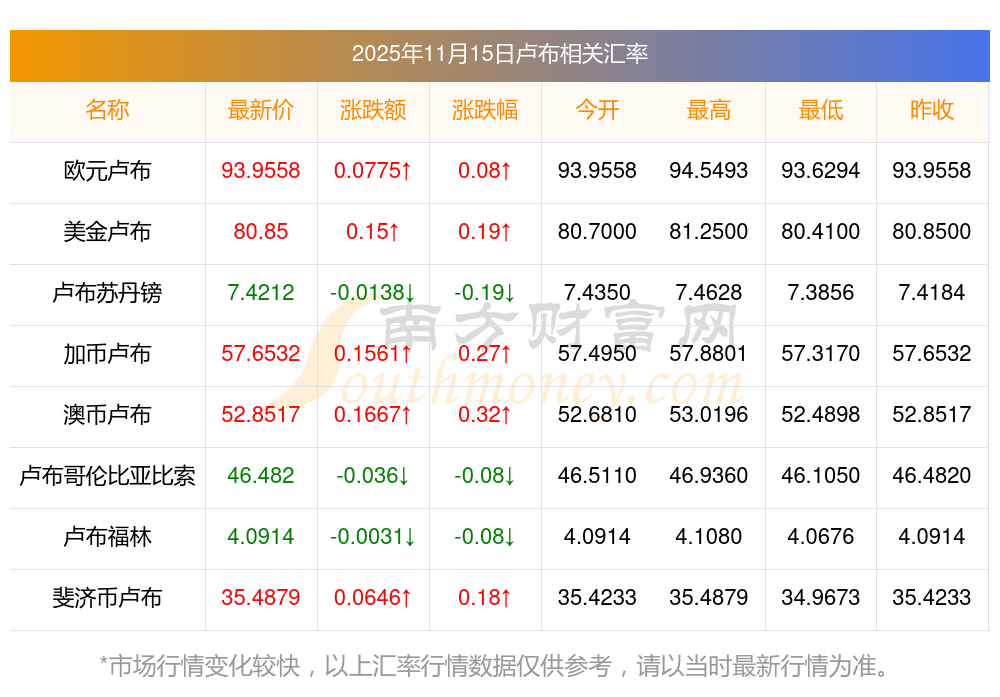Click the change percent 0.18↑
Viewport: 1000px width, 697px height.
click(x=485, y=598)
